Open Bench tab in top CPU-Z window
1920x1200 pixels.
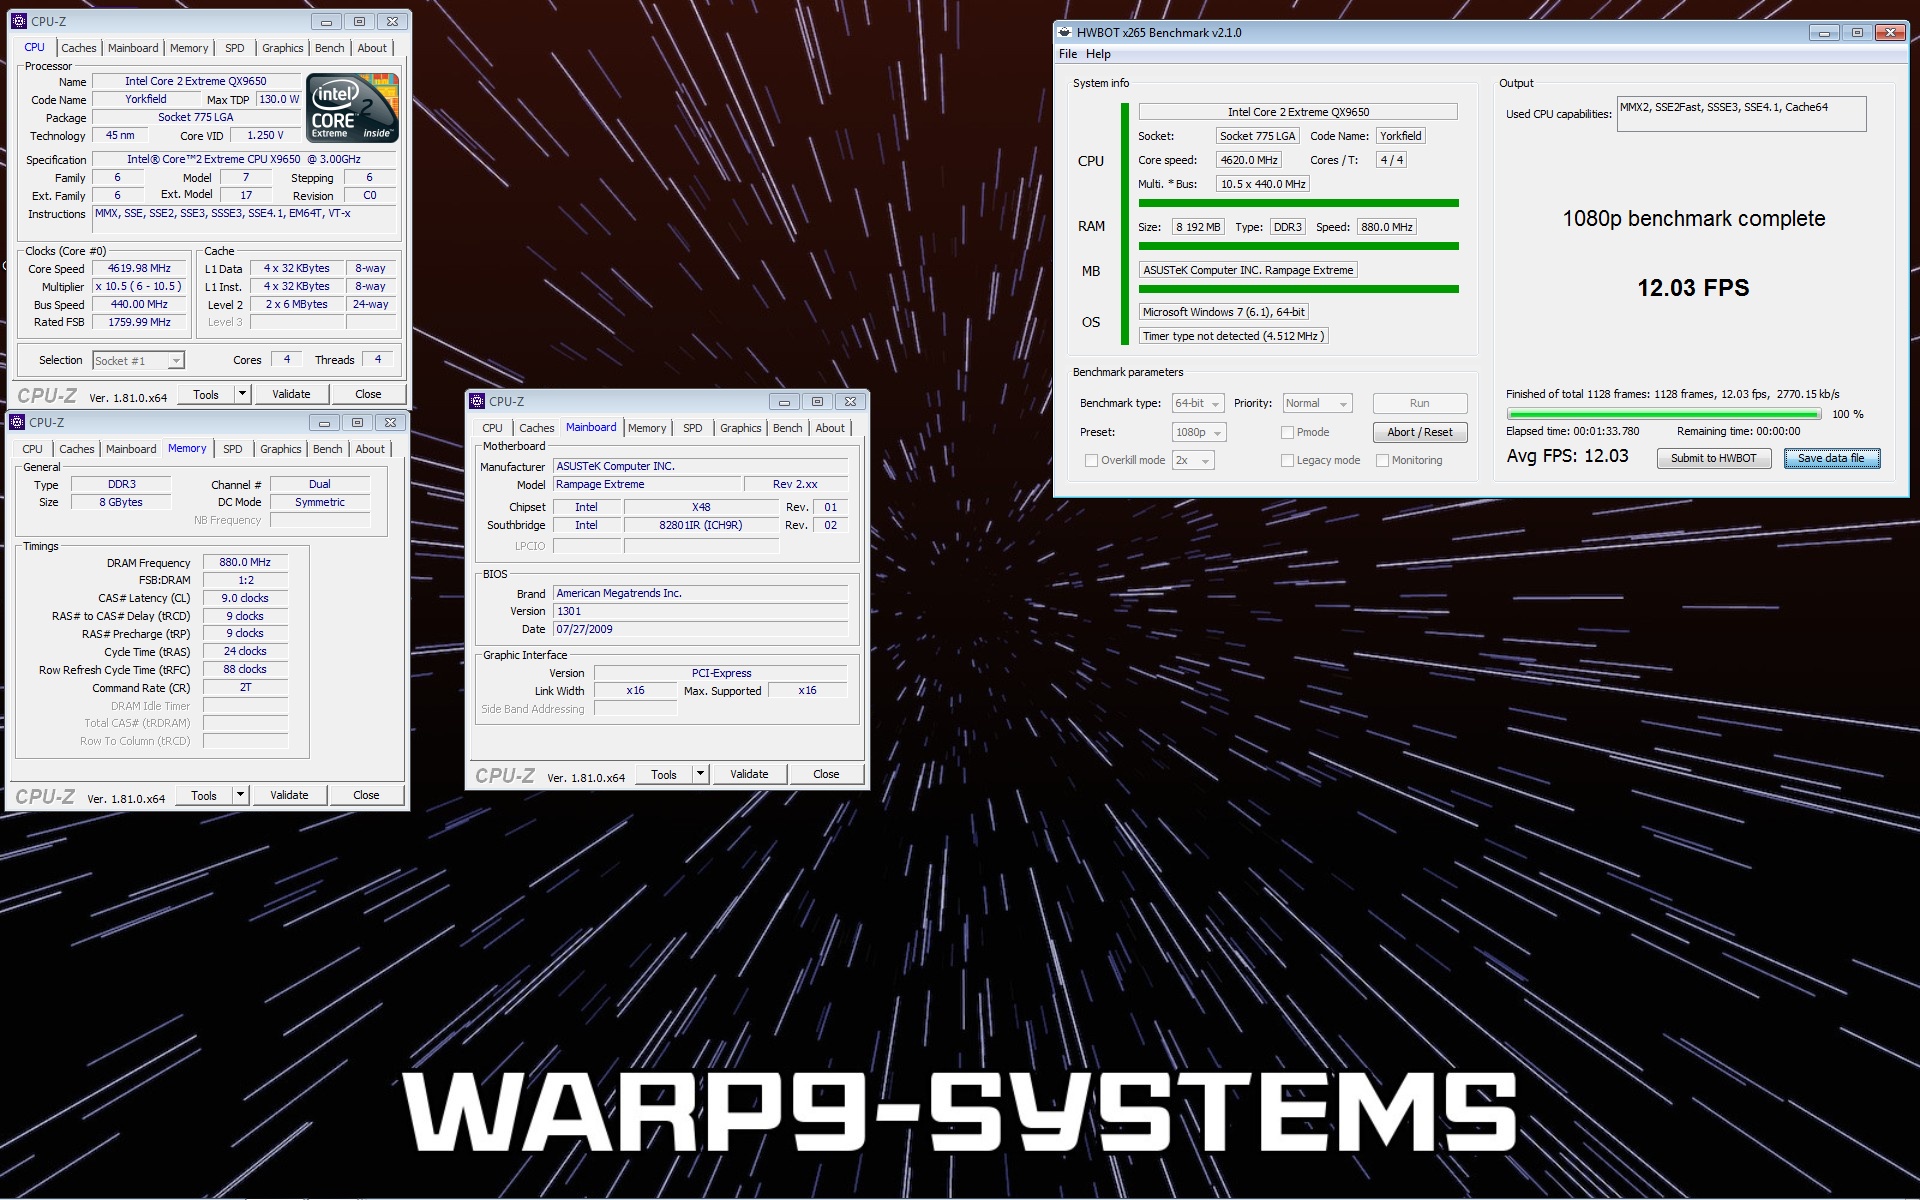[x=329, y=48]
